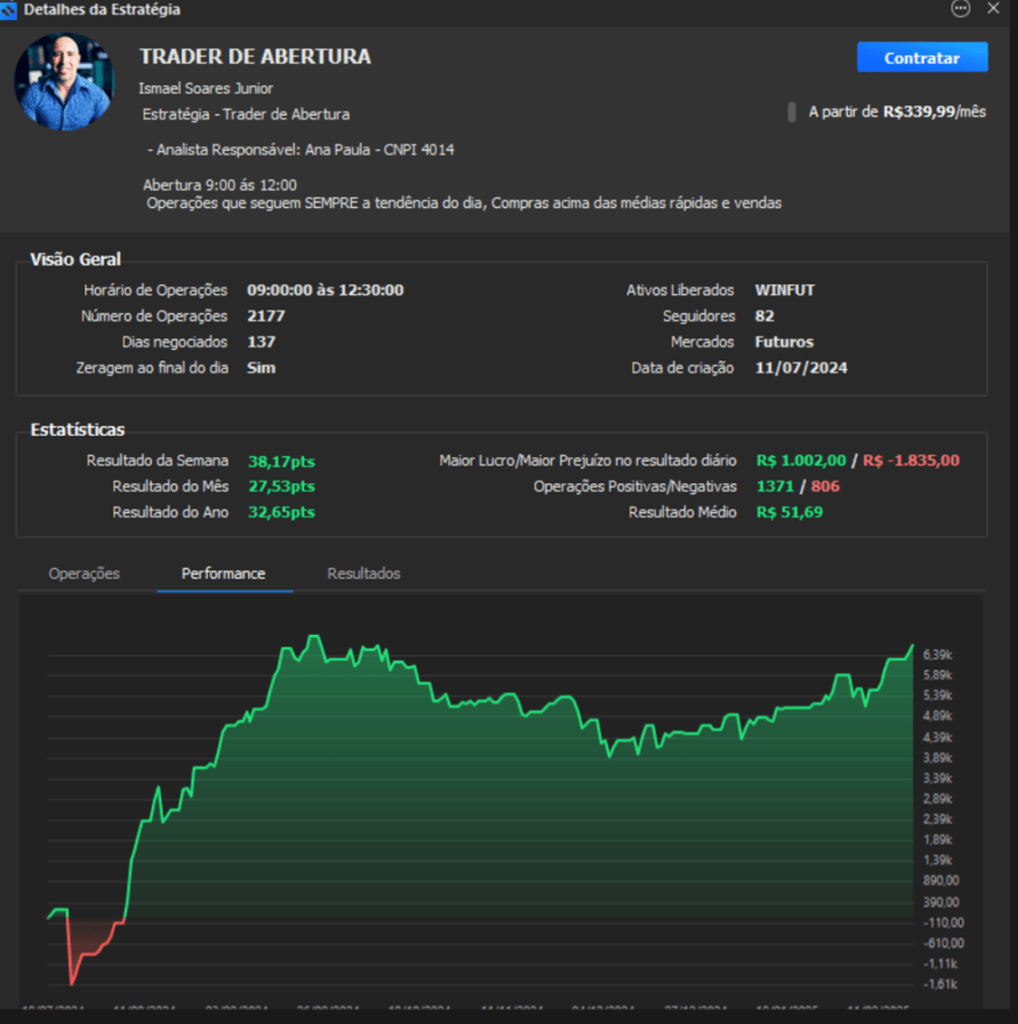Close the Detalhes da Estratégia window

[x=993, y=9]
